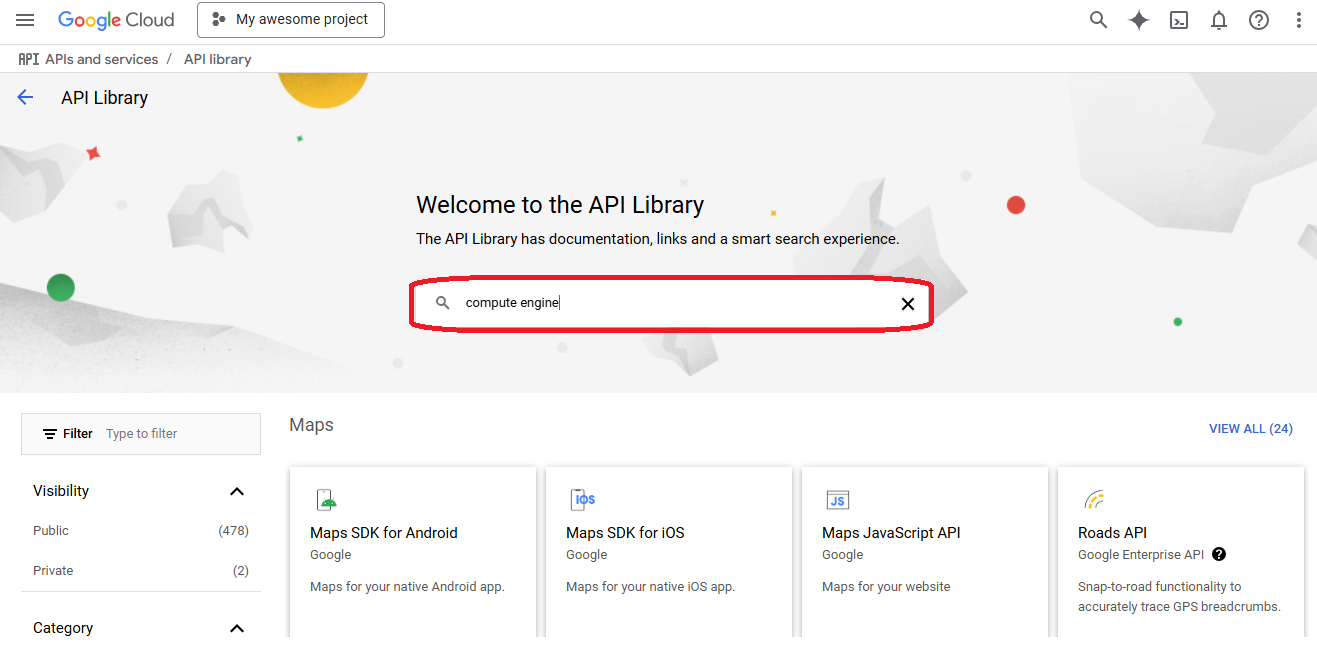This screenshot has height=655, width=1317.
Task: Filter by Private visibility
Action: tap(53, 571)
